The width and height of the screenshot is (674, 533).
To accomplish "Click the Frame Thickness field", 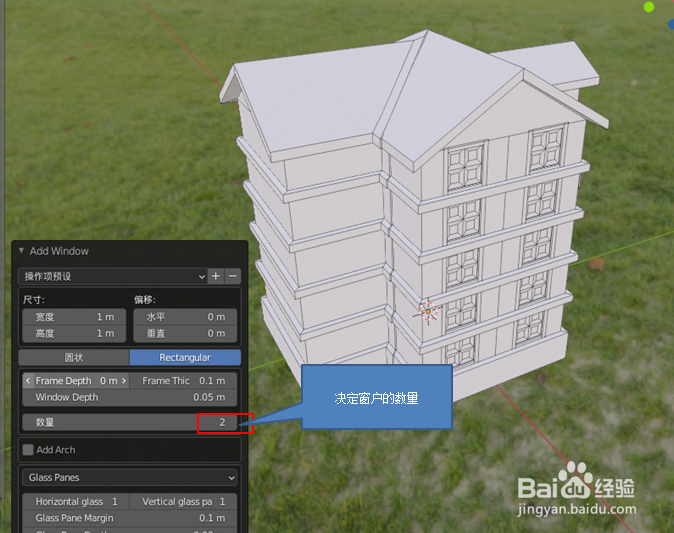I will click(184, 381).
